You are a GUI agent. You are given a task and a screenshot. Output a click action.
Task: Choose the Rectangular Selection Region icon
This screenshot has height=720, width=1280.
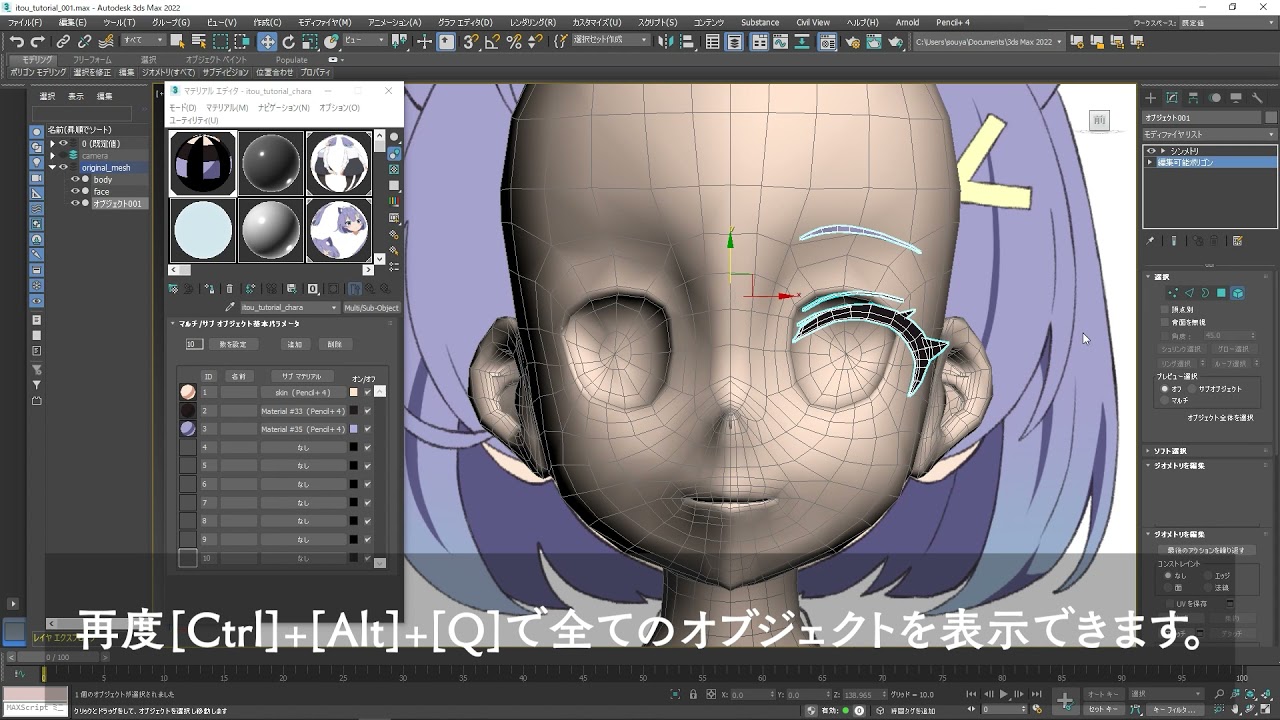coord(222,41)
